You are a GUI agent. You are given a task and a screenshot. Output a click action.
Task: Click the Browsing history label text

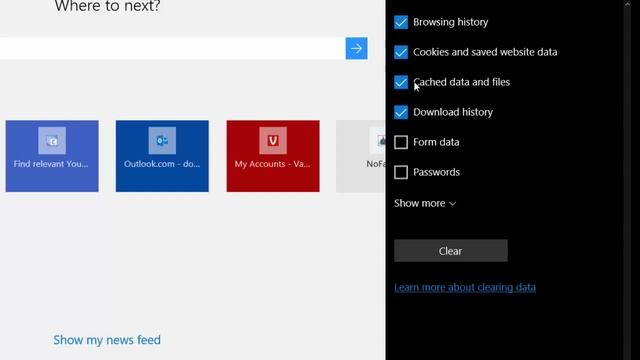click(451, 22)
